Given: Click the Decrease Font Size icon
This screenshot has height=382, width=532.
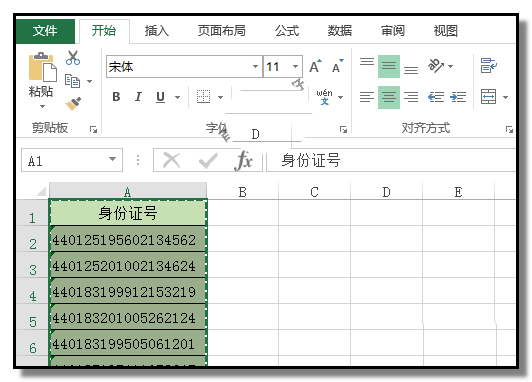Looking at the screenshot, I should (338, 66).
